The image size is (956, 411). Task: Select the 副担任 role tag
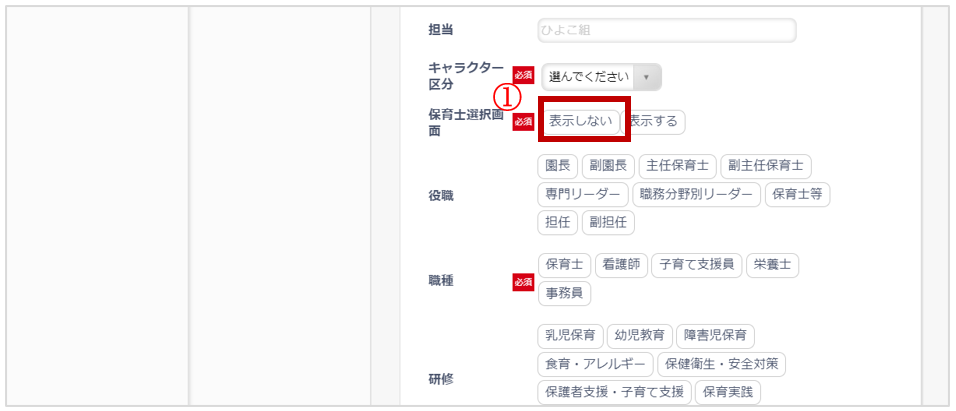tap(608, 223)
